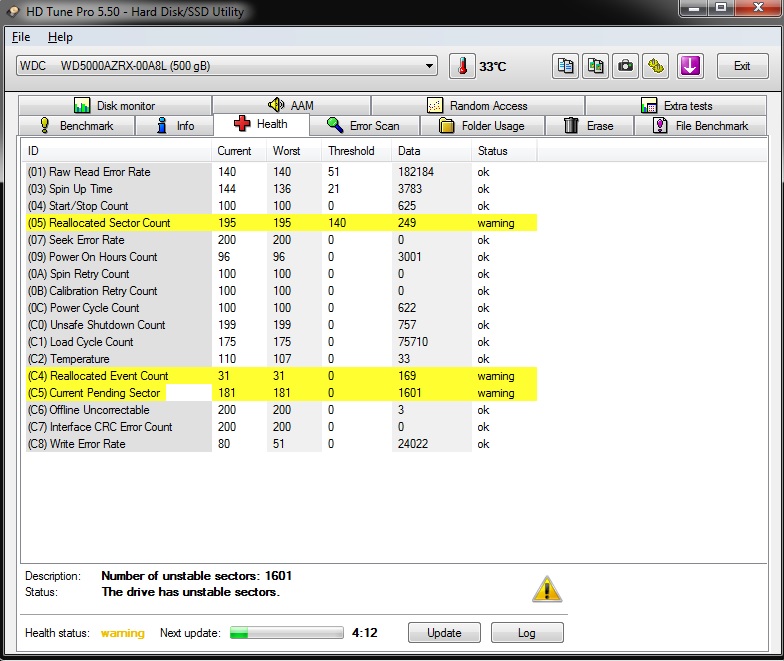Maximize the HD Tune Pro window
The image size is (784, 661).
tap(721, 8)
